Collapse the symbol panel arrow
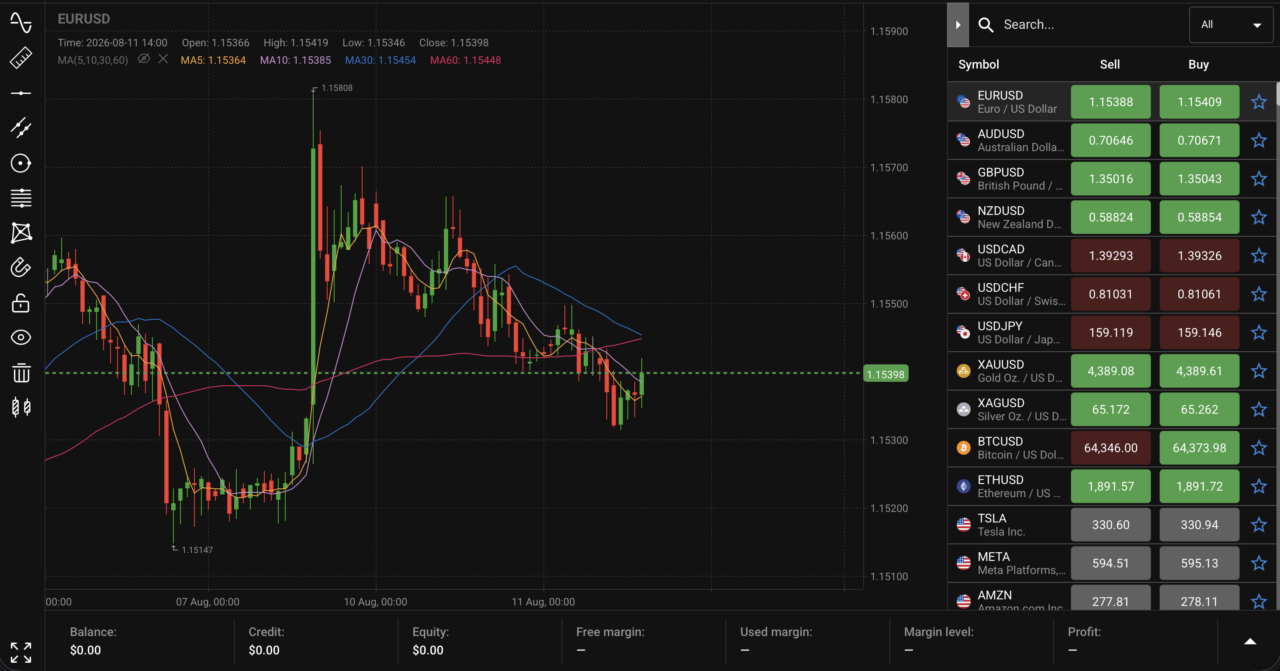Viewport: 1280px width, 671px height. click(958, 25)
